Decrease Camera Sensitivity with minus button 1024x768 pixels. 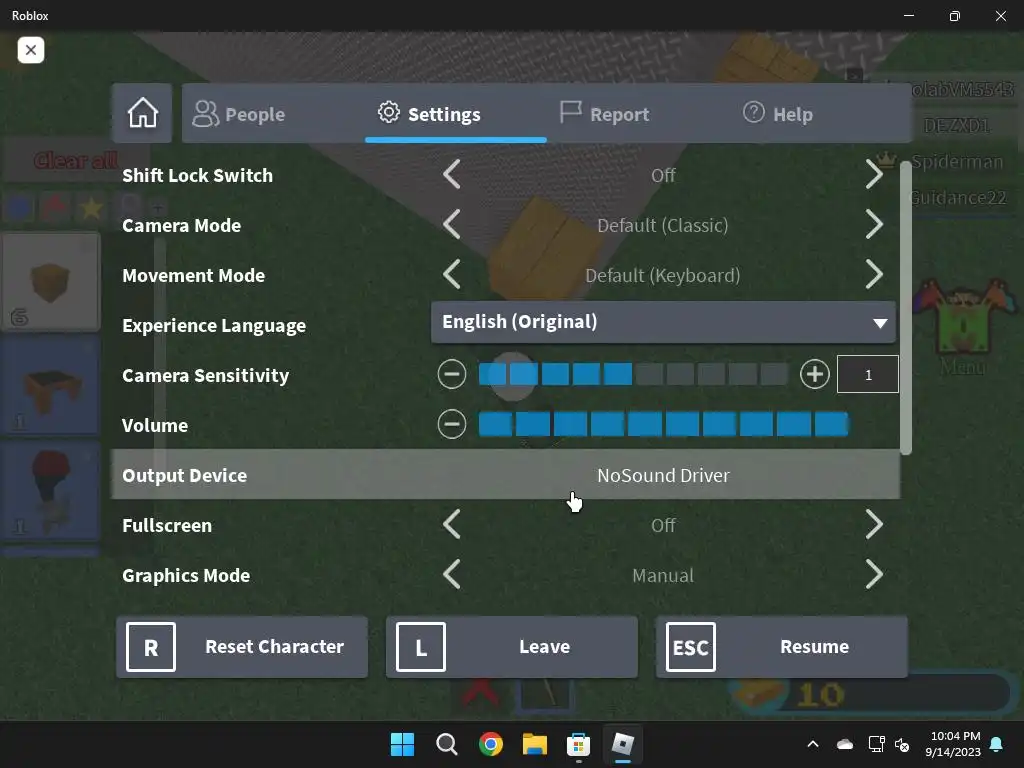[452, 374]
